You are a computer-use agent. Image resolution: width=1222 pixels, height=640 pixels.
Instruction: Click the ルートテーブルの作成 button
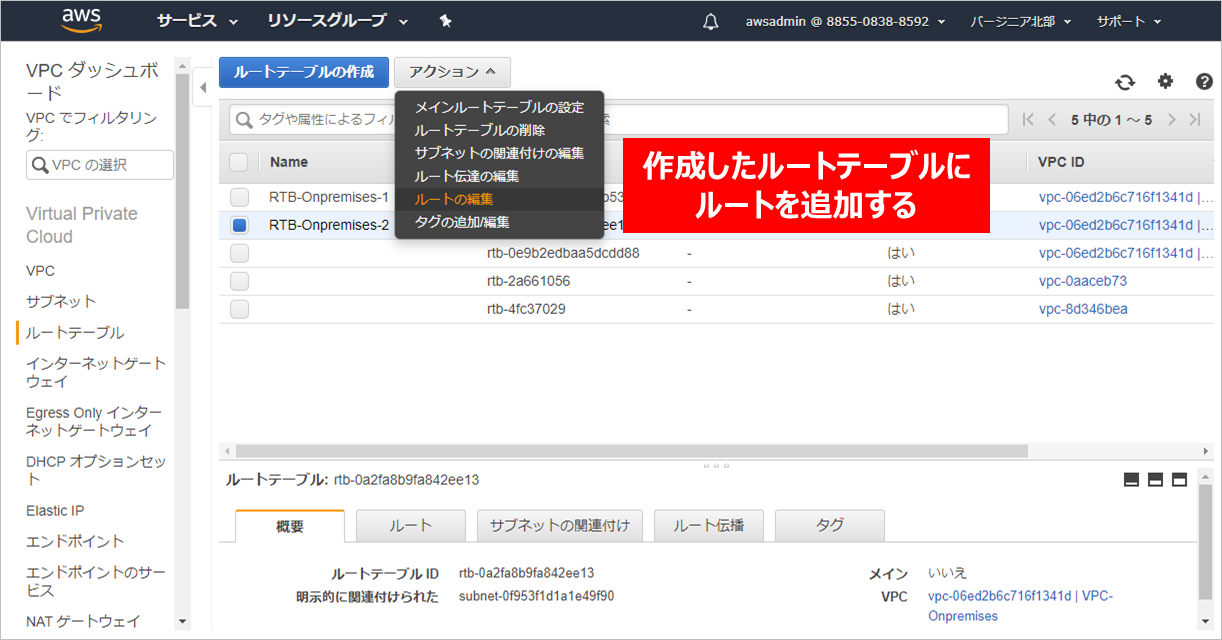pyautogui.click(x=303, y=72)
